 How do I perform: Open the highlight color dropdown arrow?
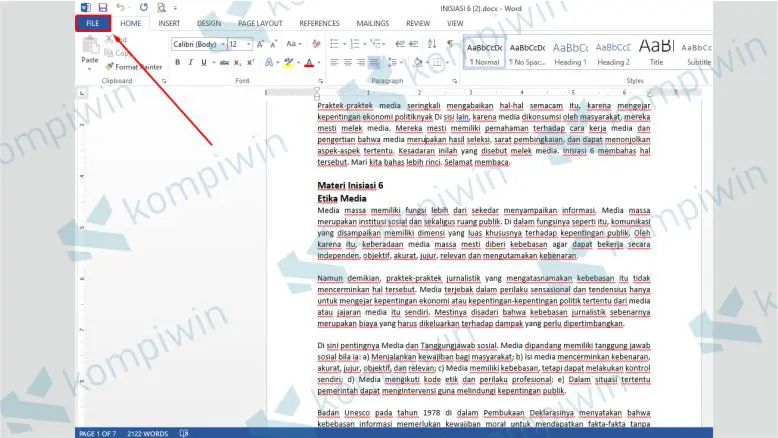click(298, 63)
